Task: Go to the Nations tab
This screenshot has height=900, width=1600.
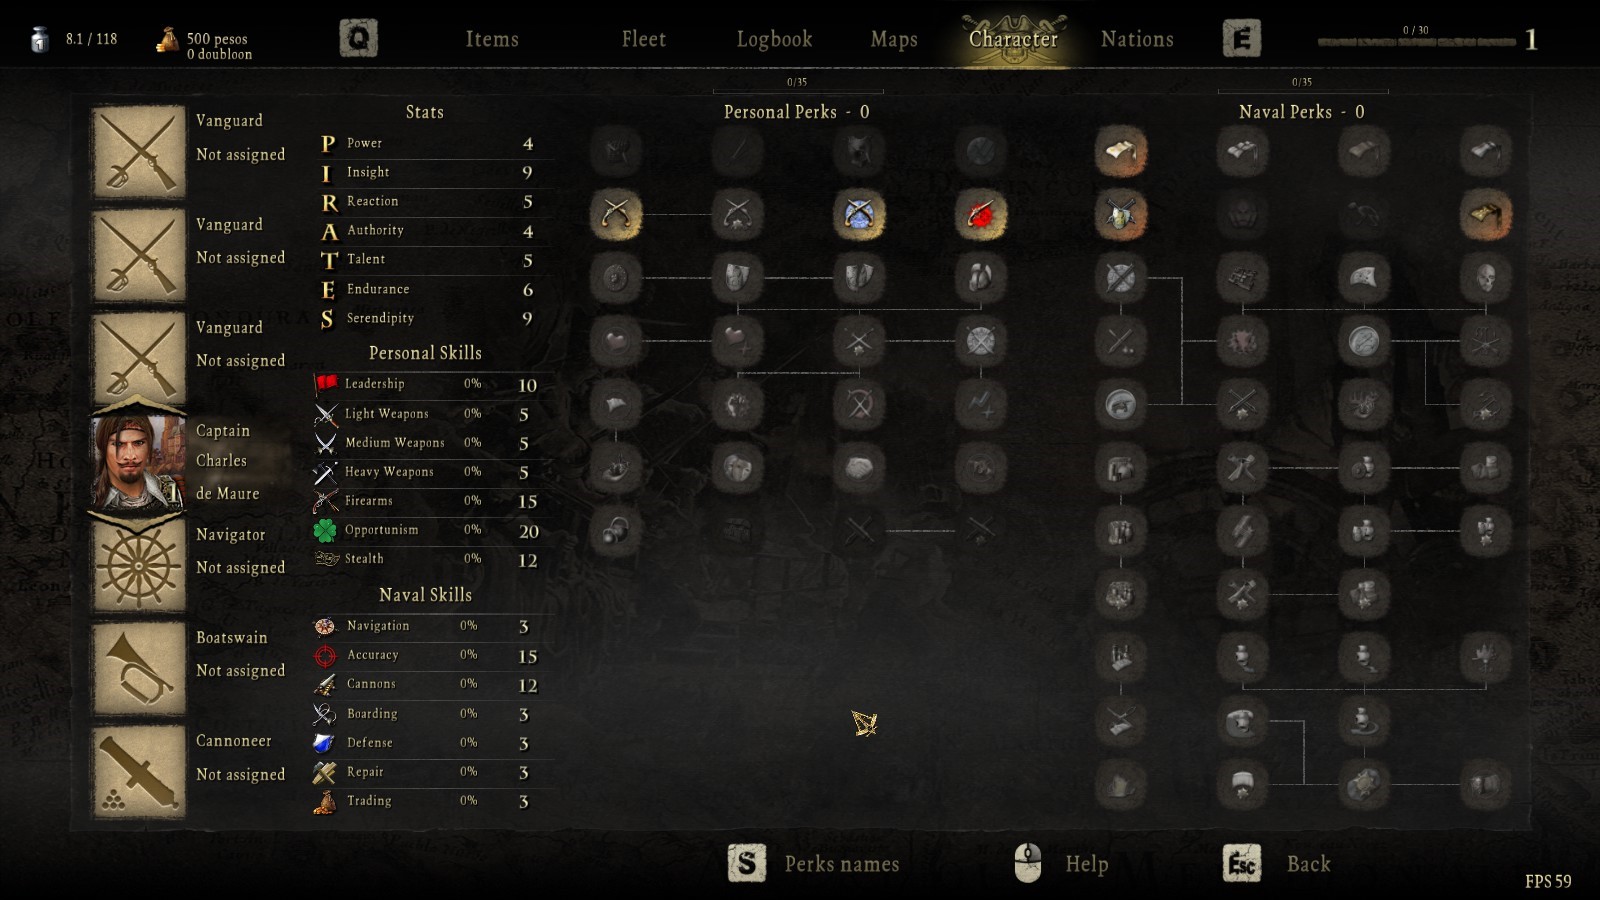Action: point(1137,39)
